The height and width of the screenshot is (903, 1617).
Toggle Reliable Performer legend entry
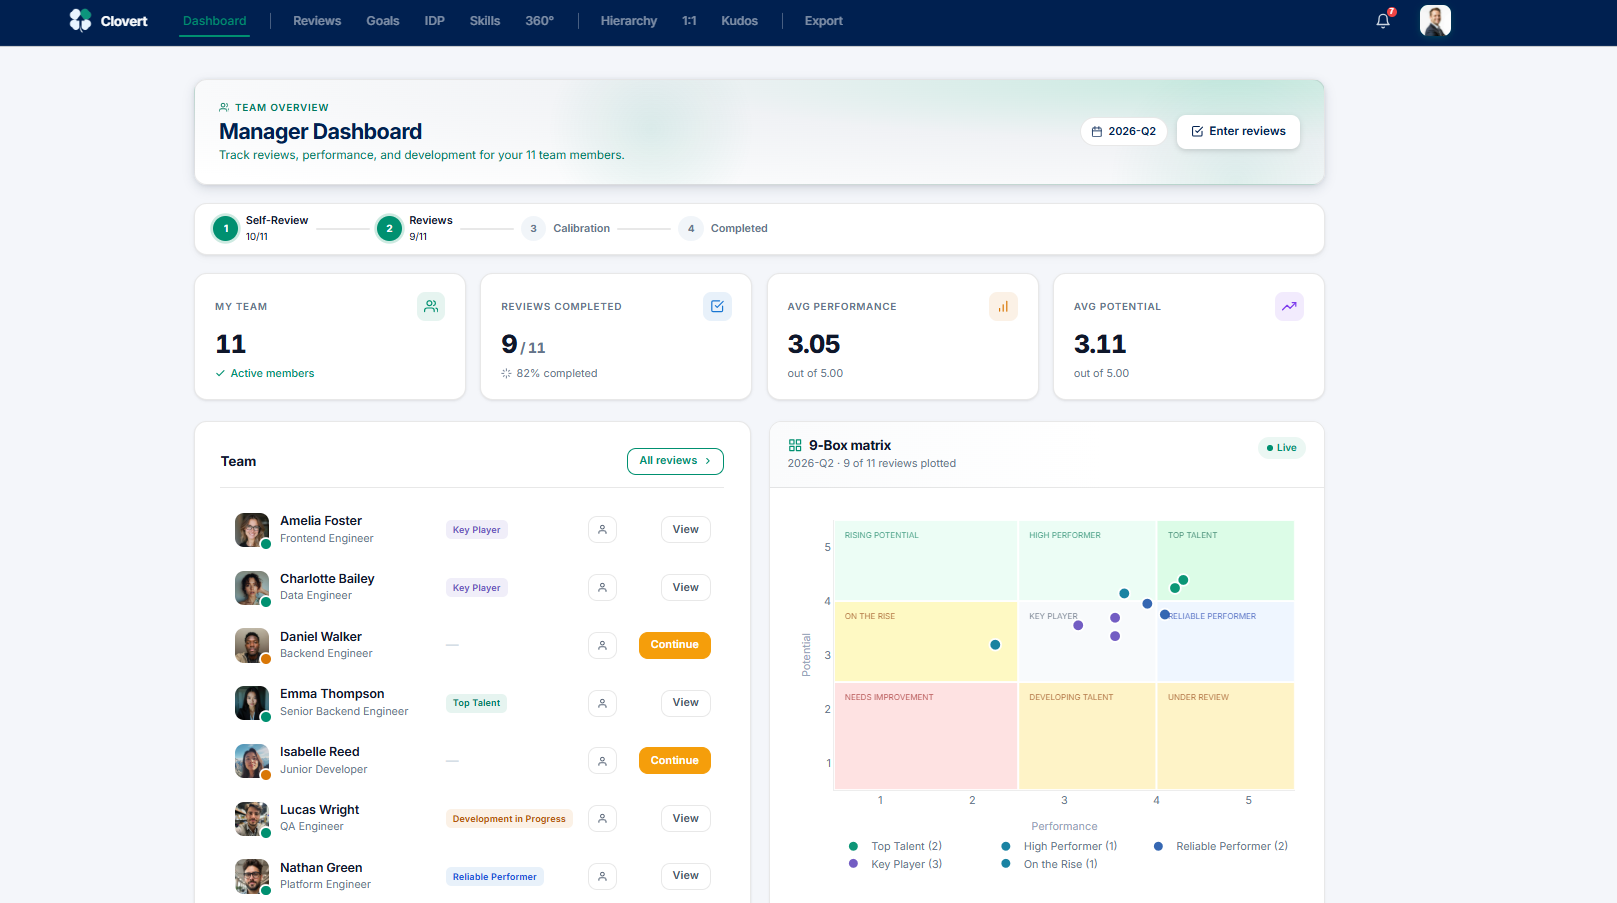coord(1221,846)
